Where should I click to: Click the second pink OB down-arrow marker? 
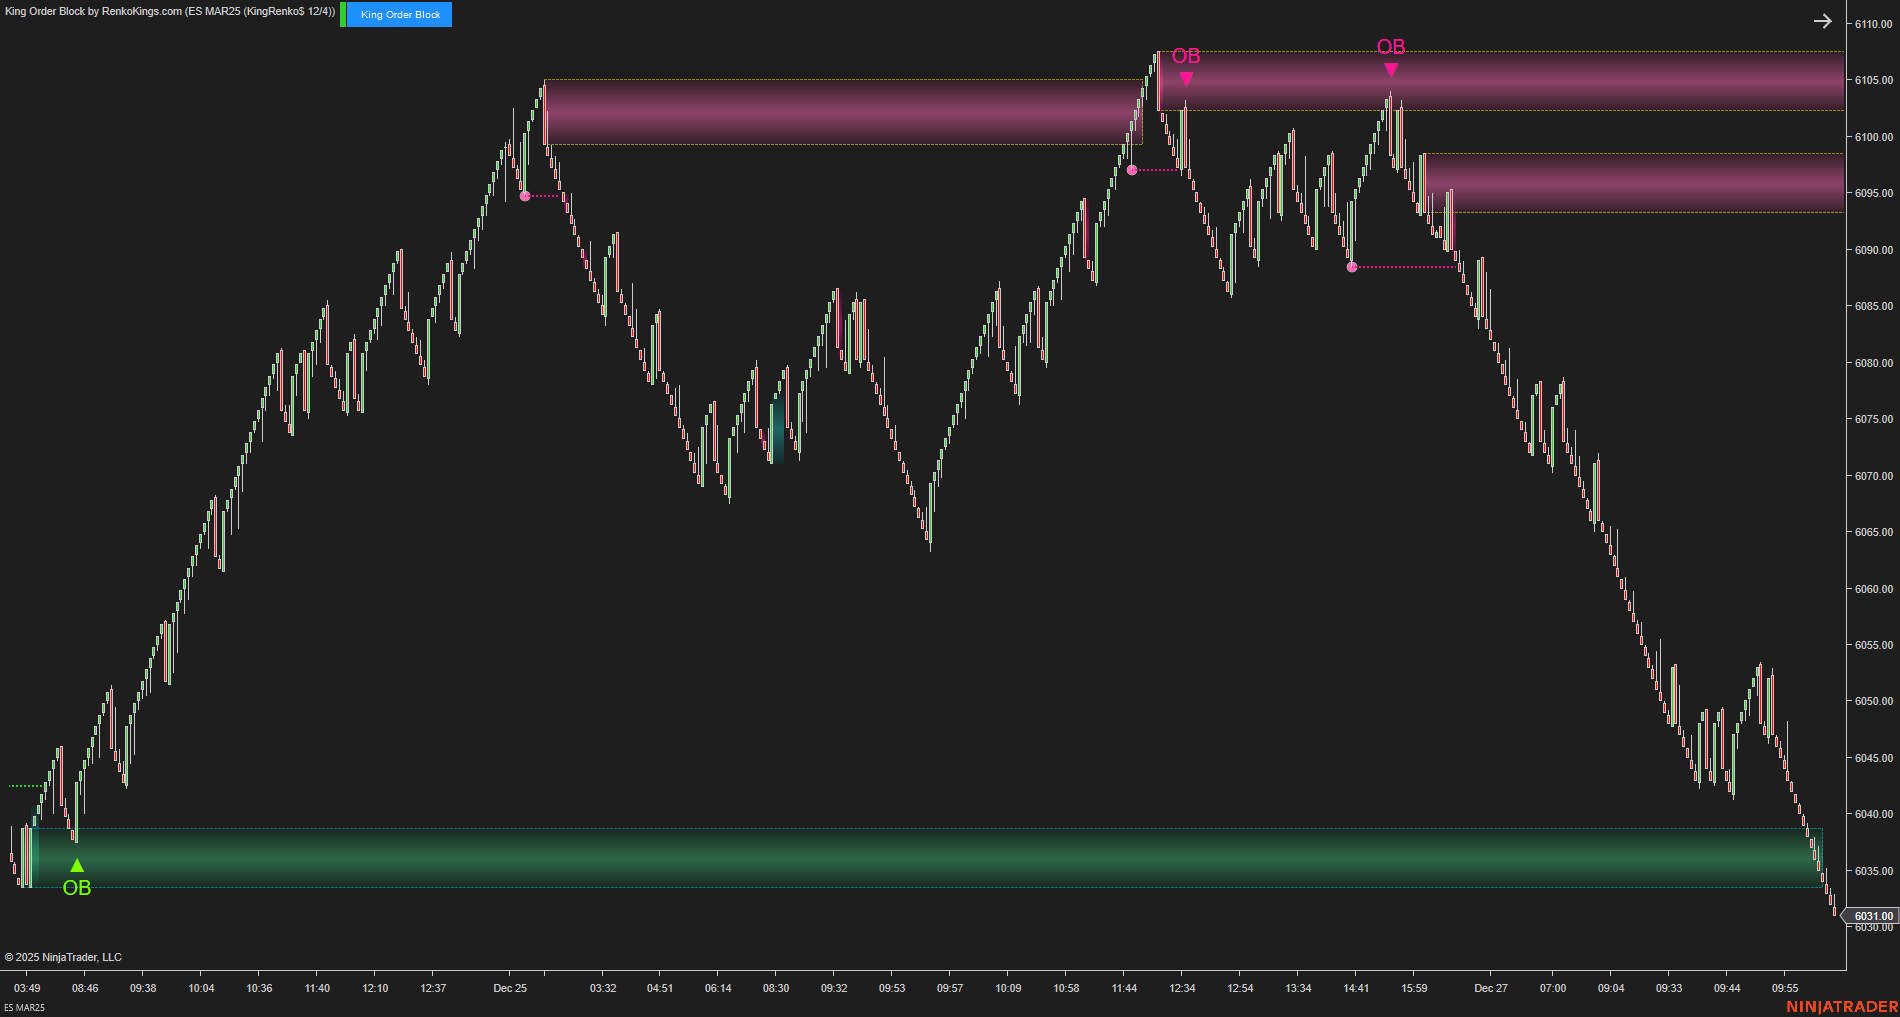coord(1391,70)
